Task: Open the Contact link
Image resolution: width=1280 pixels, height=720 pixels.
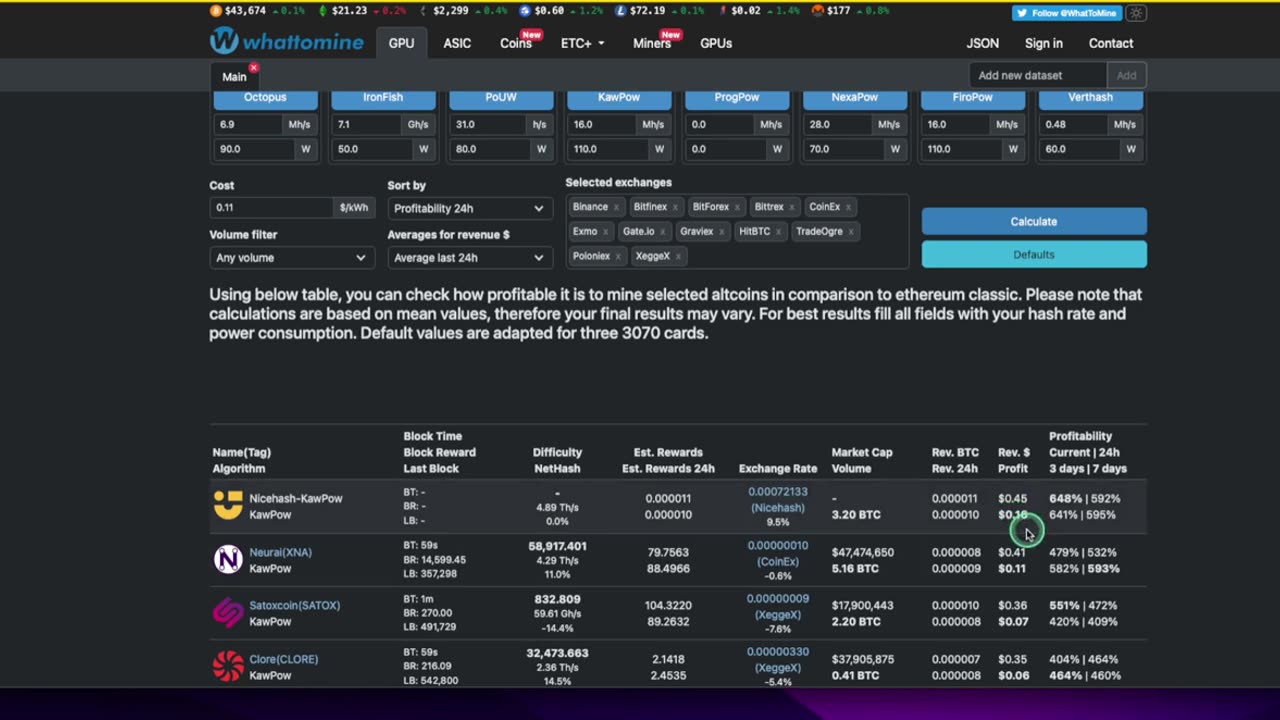Action: (1111, 43)
